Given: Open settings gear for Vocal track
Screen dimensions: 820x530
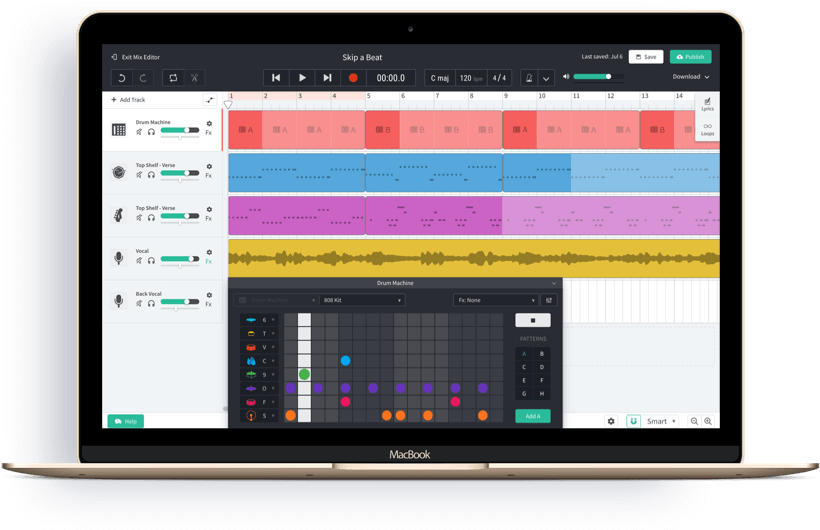Looking at the screenshot, I should coord(209,251).
